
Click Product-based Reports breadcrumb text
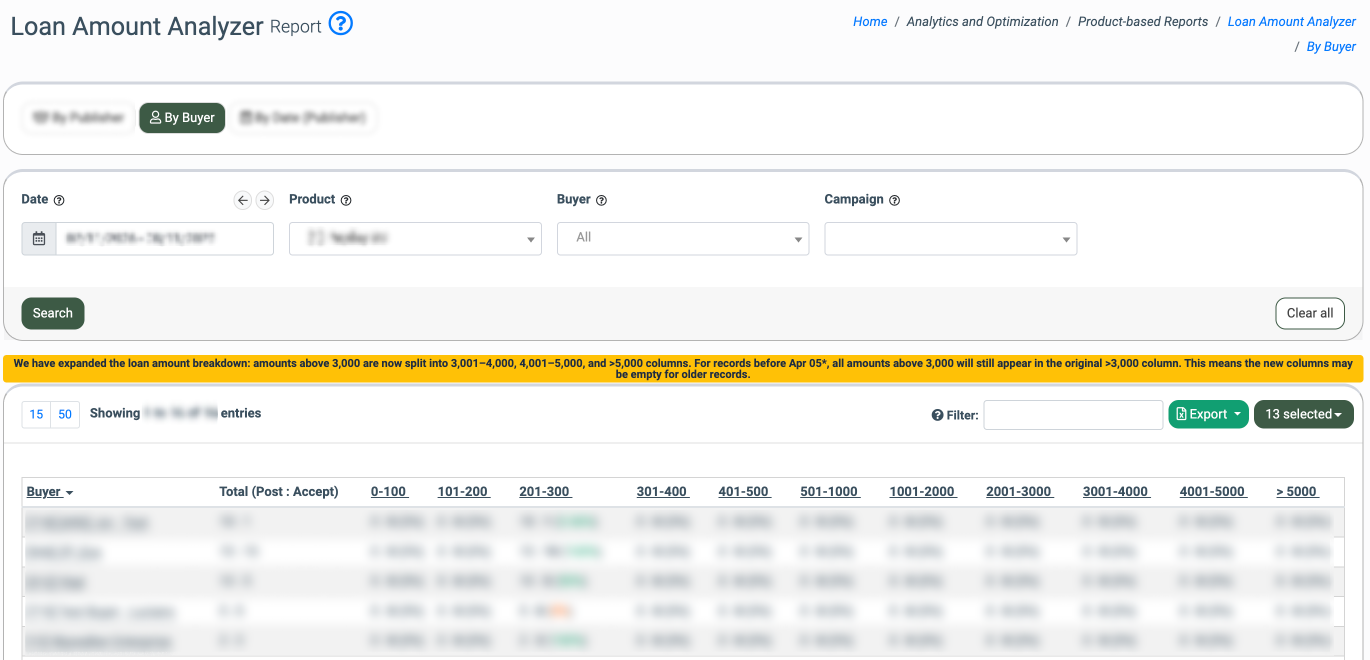coord(1143,22)
